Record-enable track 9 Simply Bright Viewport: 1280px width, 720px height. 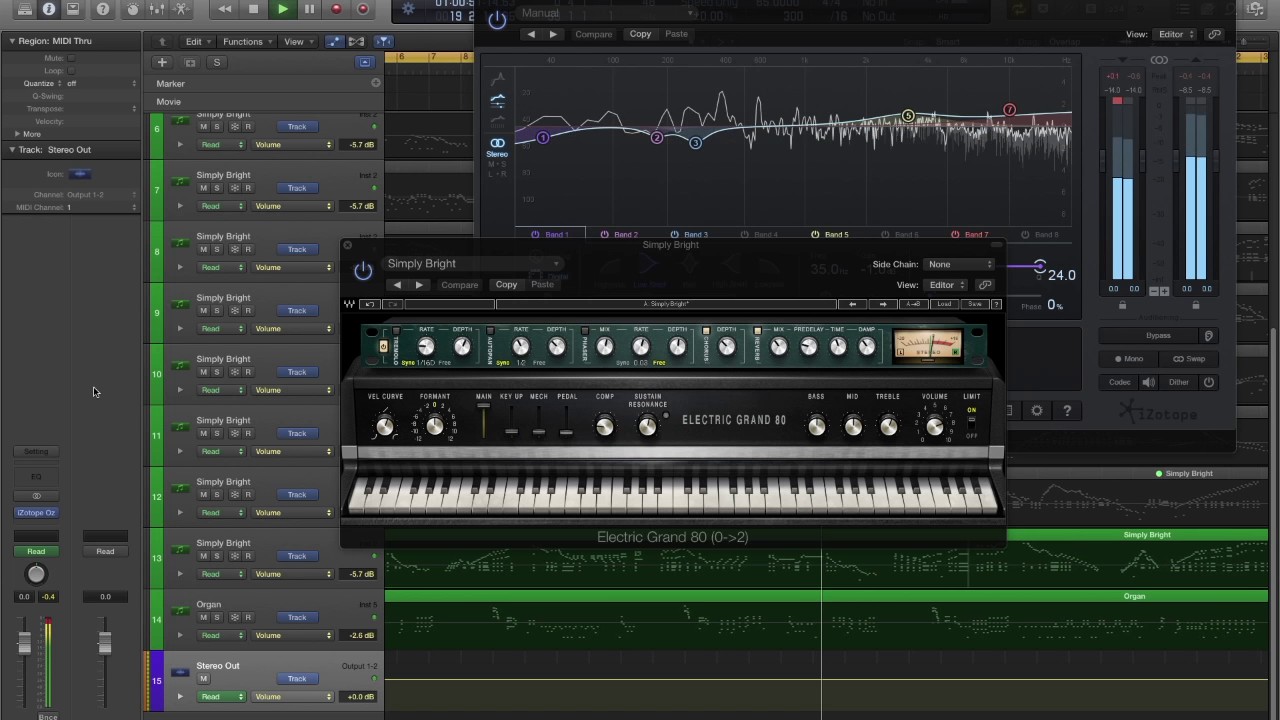tap(248, 311)
